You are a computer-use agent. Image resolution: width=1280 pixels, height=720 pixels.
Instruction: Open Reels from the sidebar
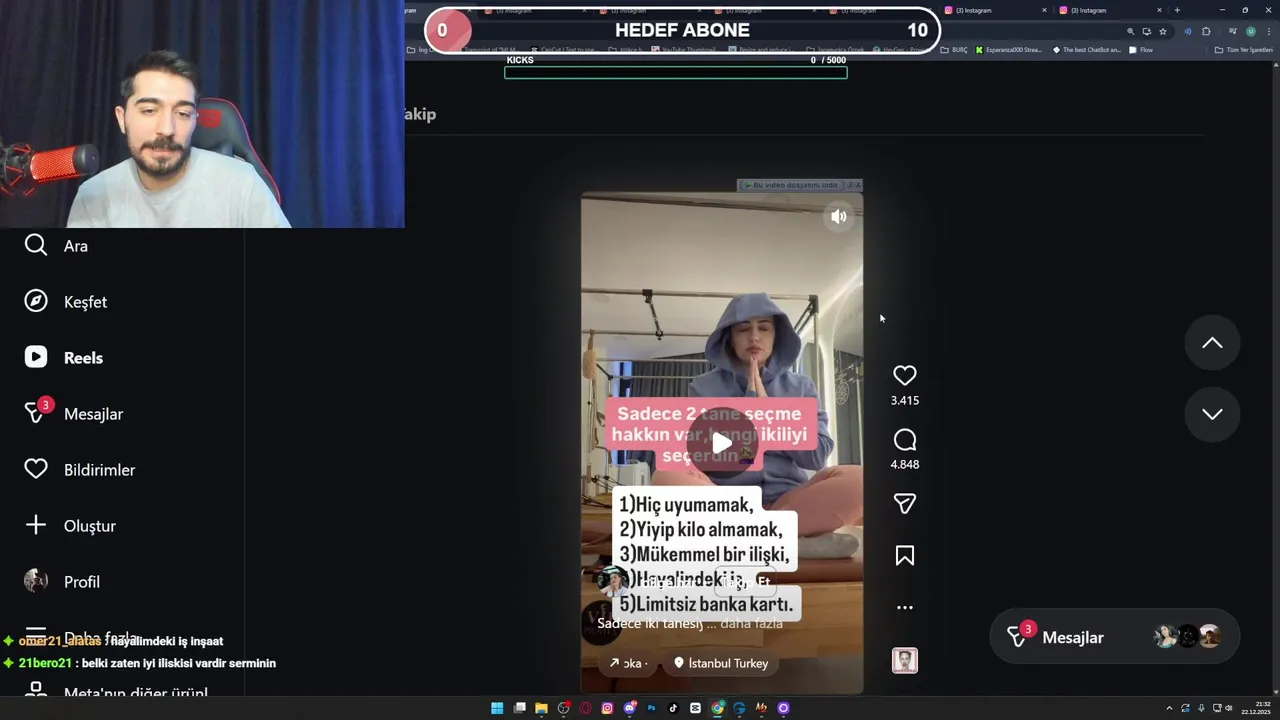[x=63, y=357]
